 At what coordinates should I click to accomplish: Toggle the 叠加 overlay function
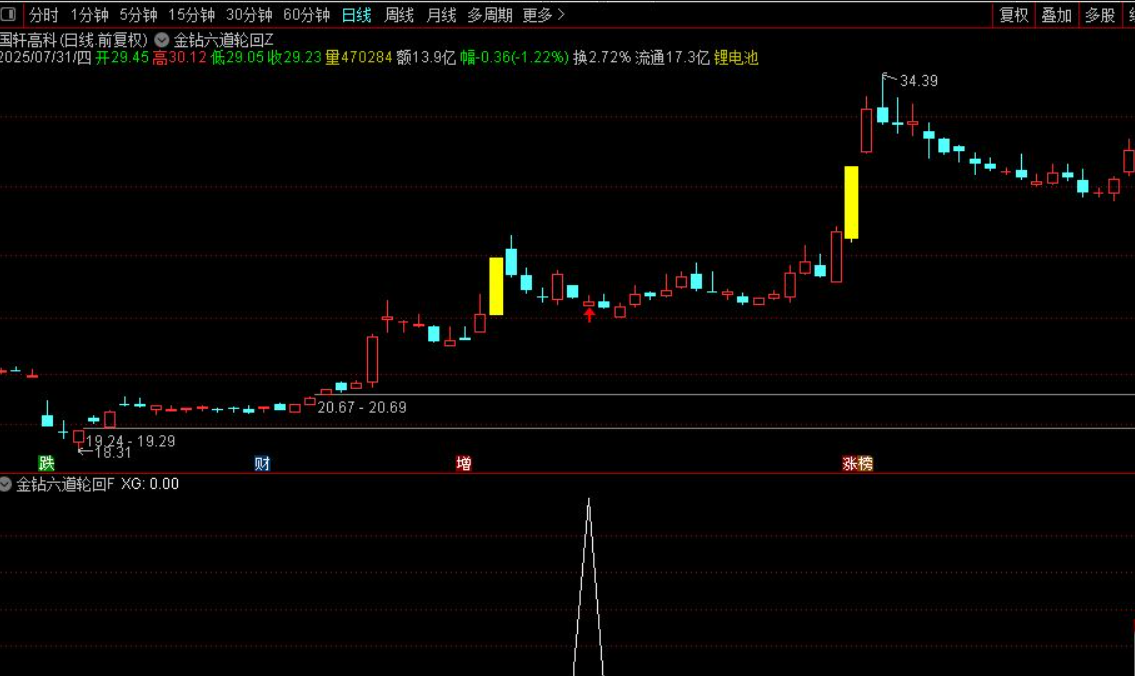tap(1057, 15)
